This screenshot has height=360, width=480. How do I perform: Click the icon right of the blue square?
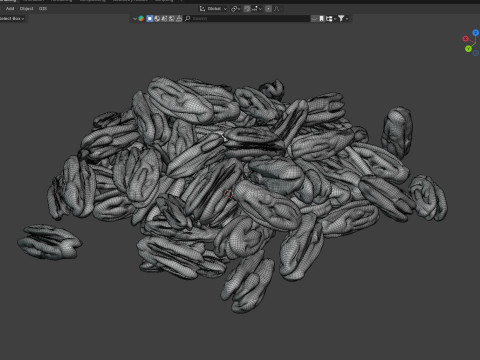[x=157, y=19]
